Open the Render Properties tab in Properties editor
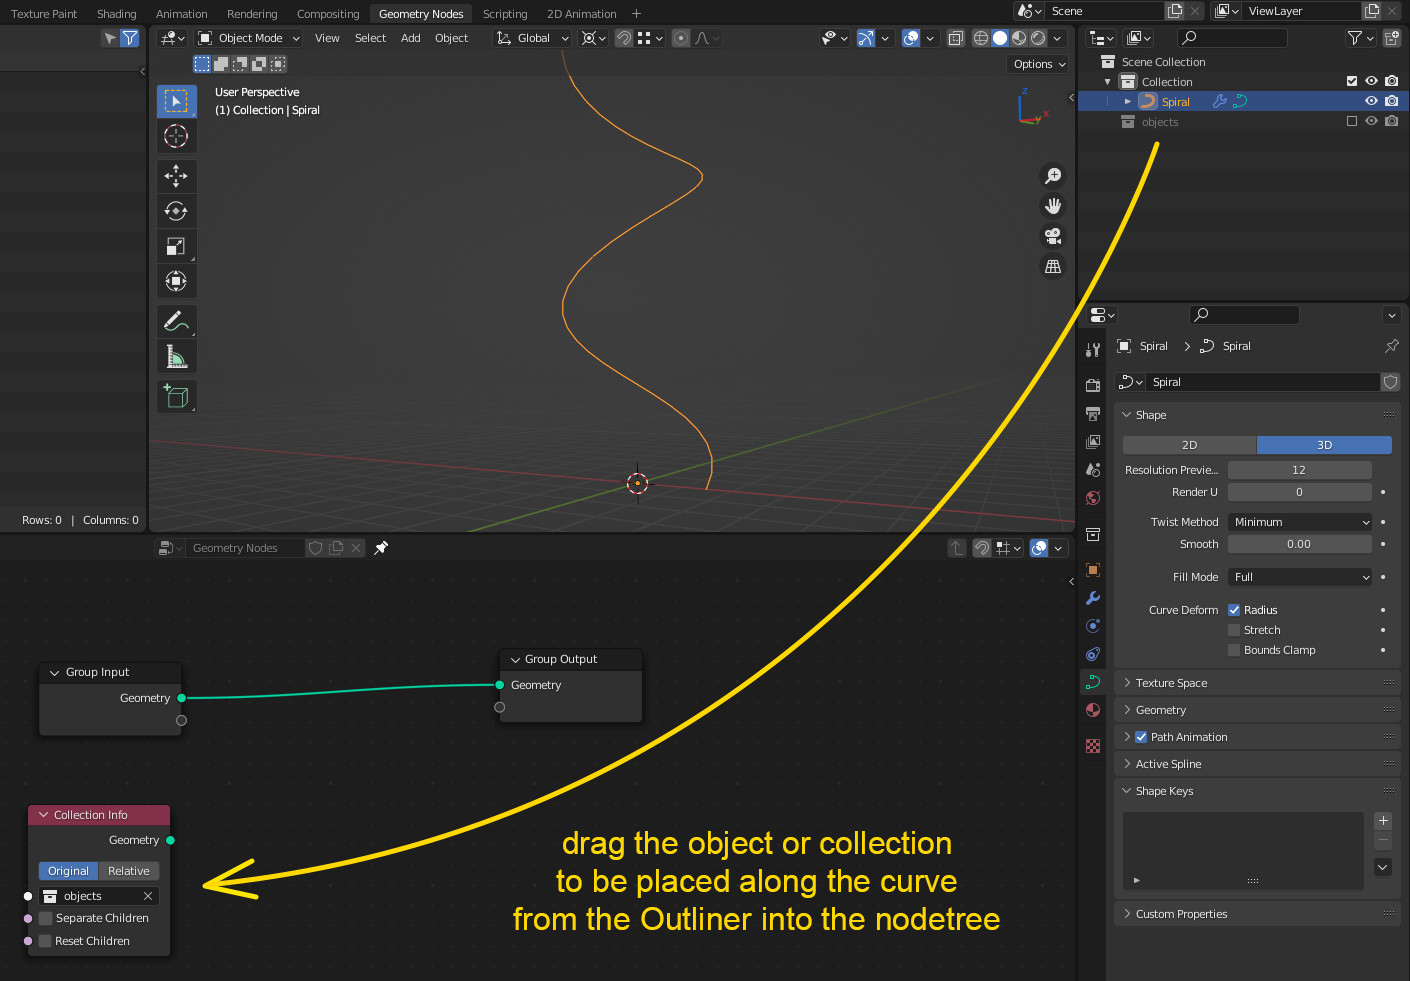The width and height of the screenshot is (1410, 981). click(x=1092, y=384)
